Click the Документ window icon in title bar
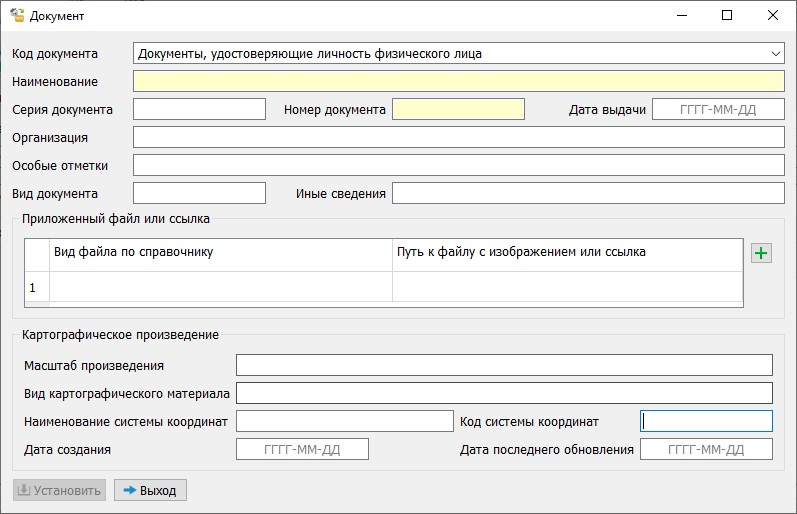Image resolution: width=797 pixels, height=514 pixels. point(16,16)
